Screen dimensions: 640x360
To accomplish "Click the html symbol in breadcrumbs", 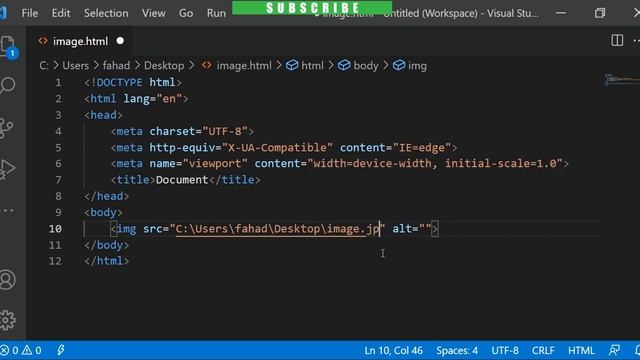I will 305,65.
